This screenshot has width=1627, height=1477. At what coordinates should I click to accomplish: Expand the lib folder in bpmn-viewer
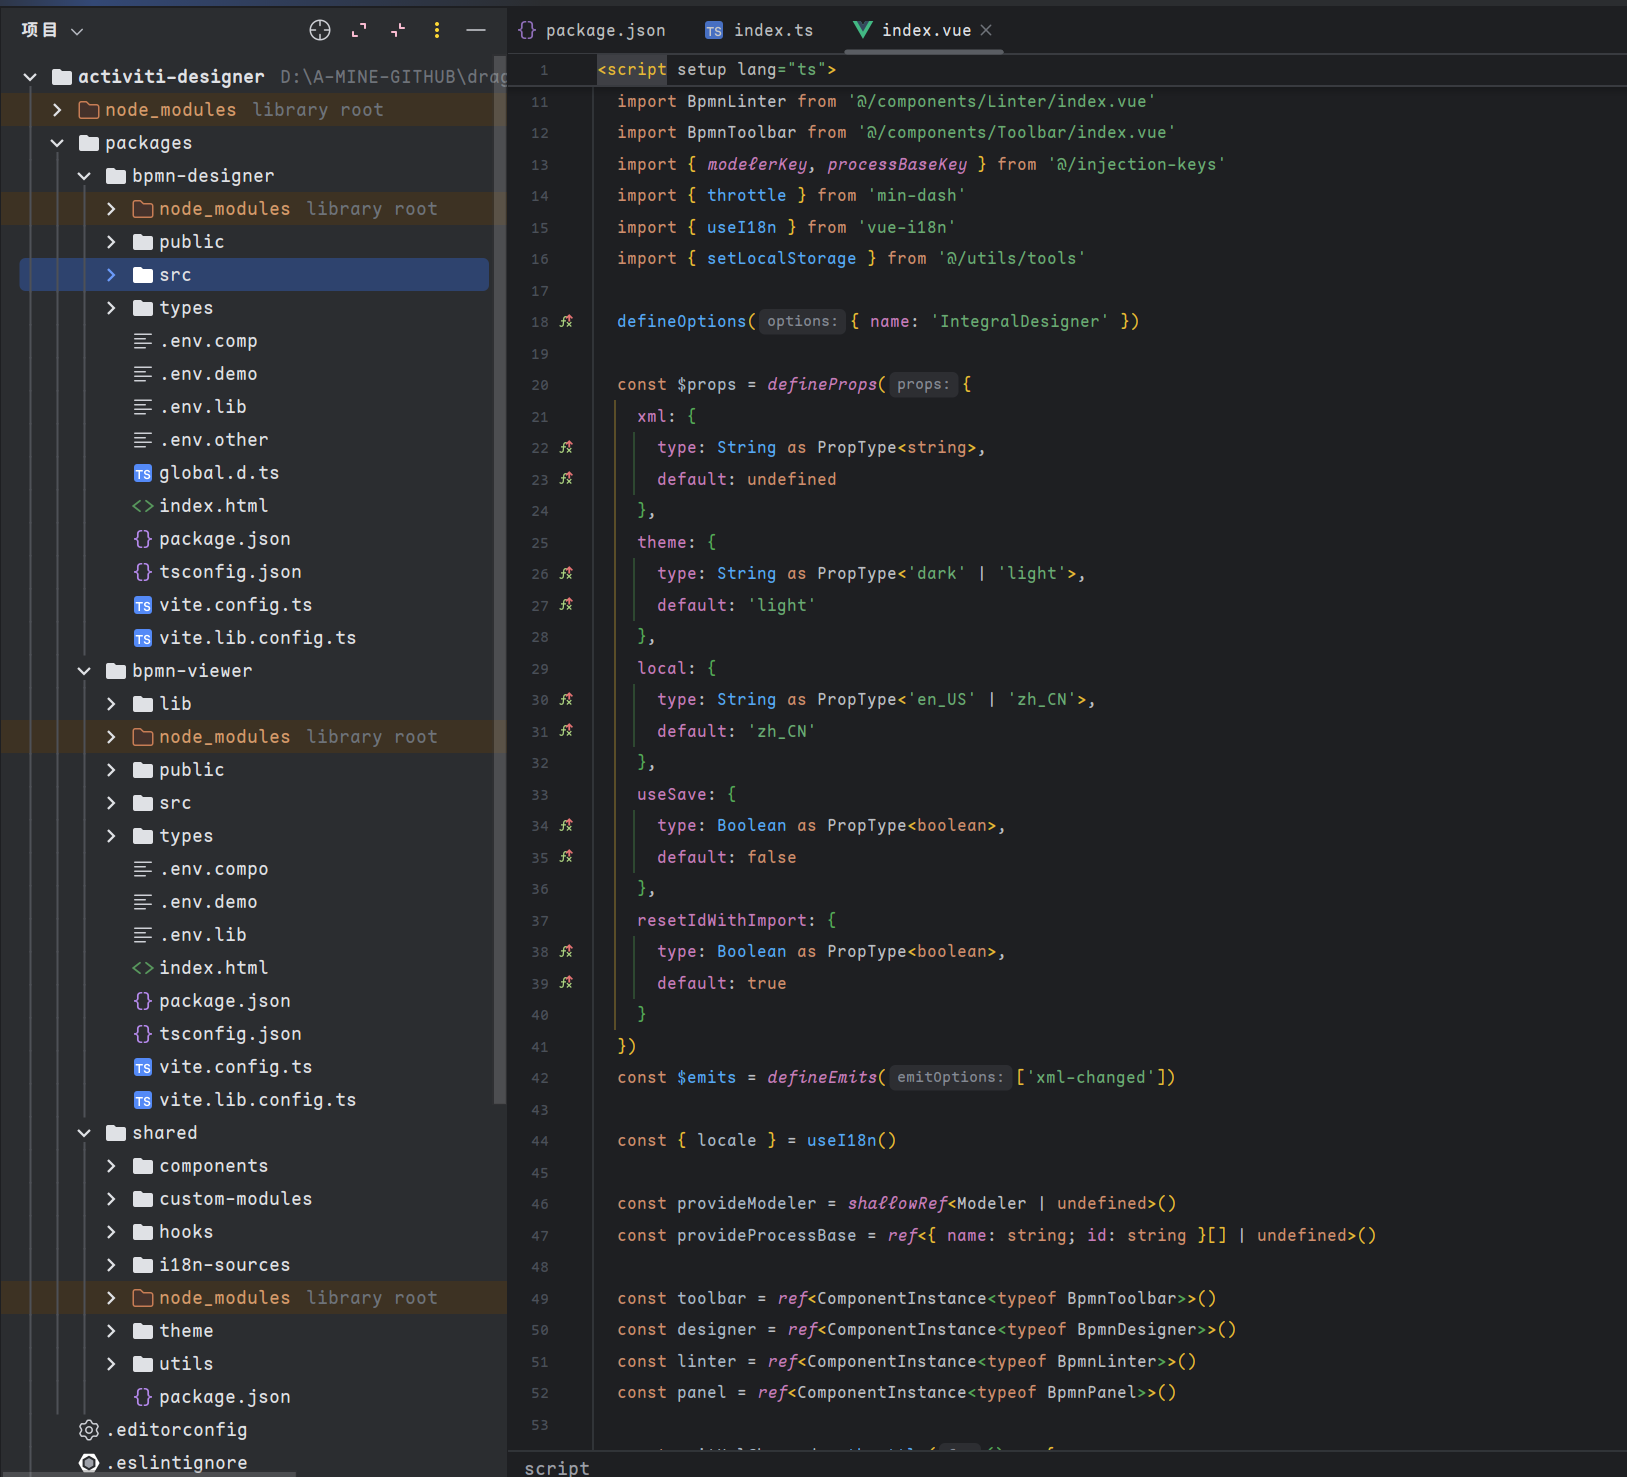(x=111, y=703)
